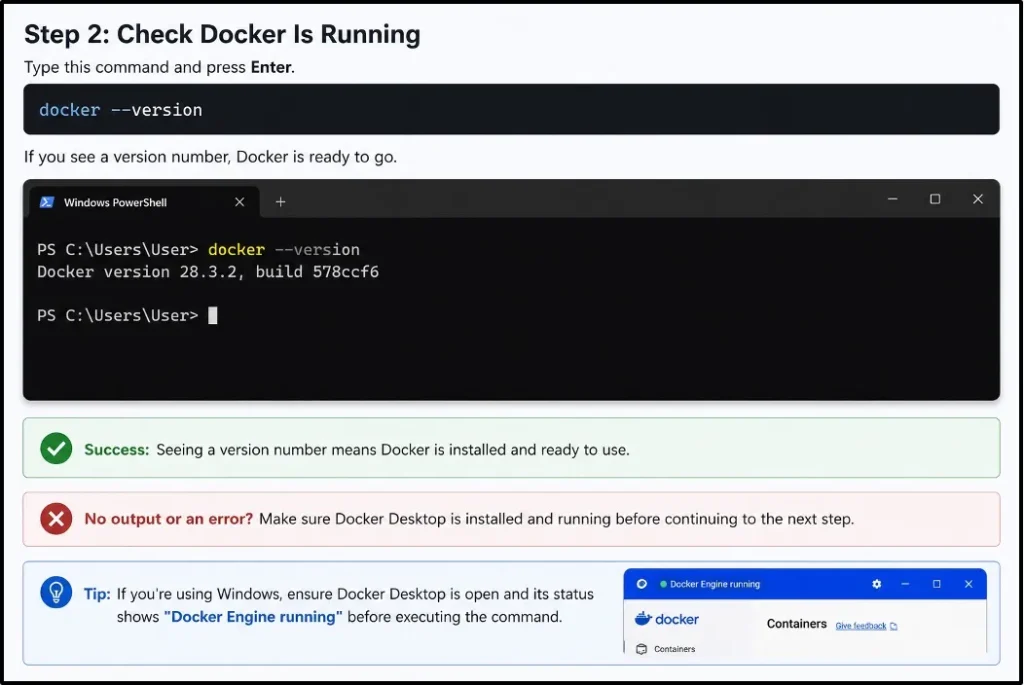The width and height of the screenshot is (1024, 685).
Task: Click the red error X icon
Action: coord(56,518)
